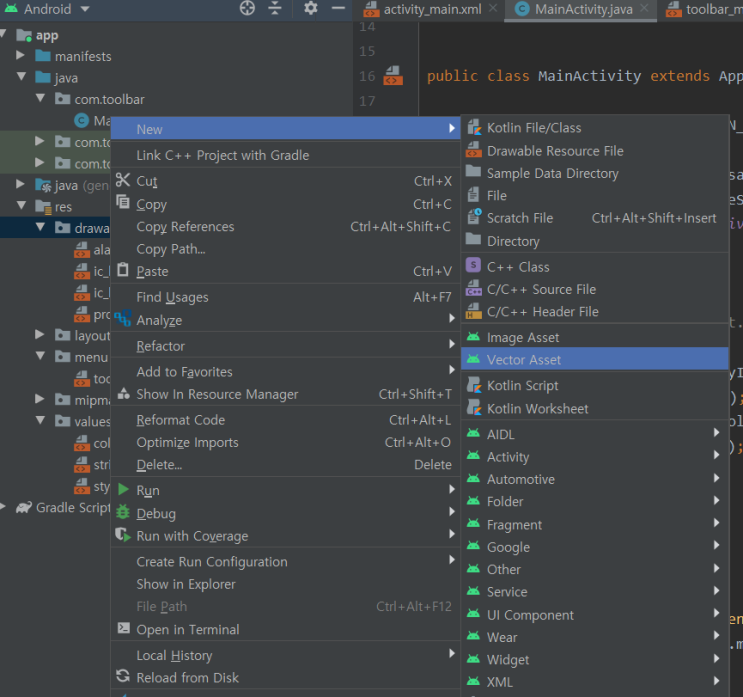Choose Kotlin Script entry
Screen dimensions: 743x697
click(x=594, y=385)
